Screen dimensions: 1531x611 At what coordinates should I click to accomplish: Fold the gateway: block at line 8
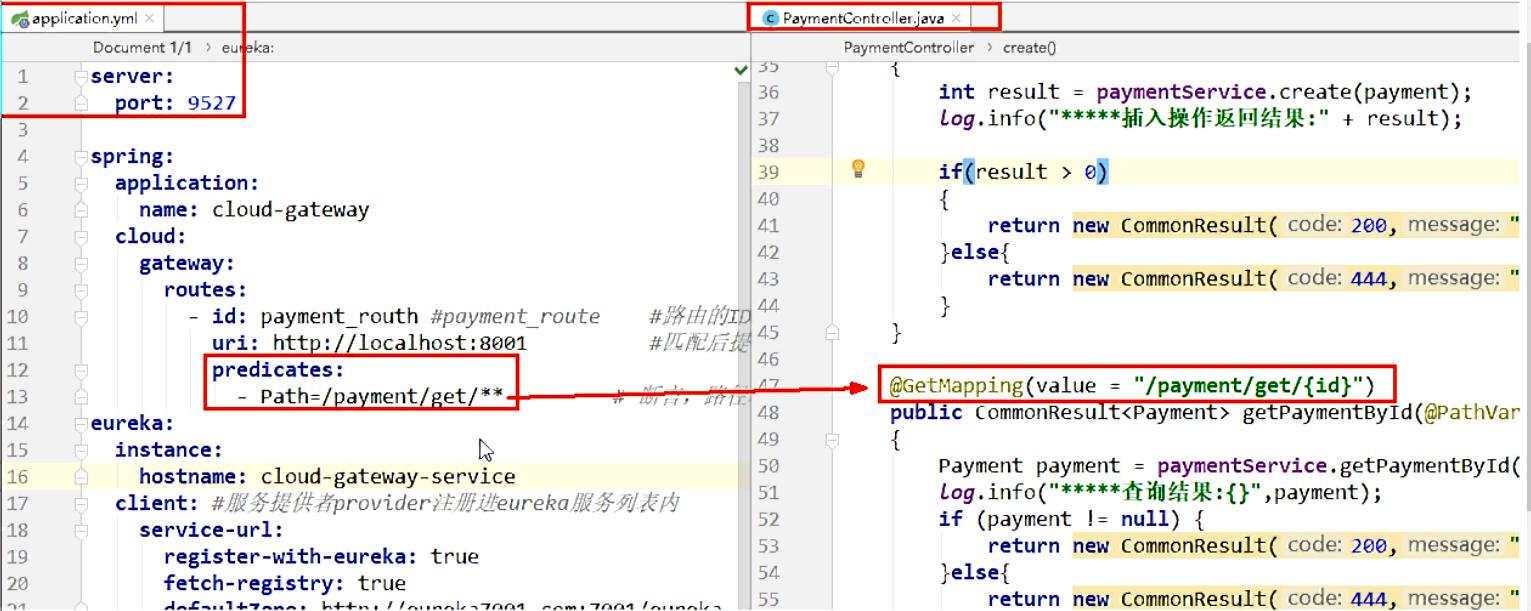coord(80,264)
